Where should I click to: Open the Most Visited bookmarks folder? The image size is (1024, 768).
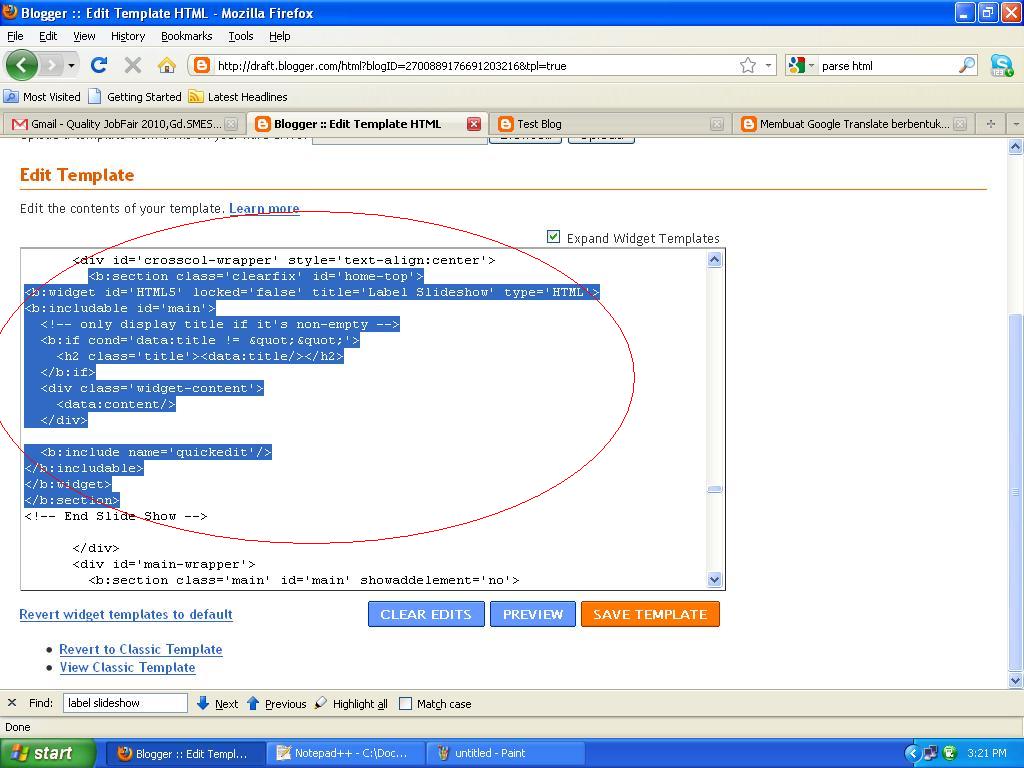click(x=42, y=97)
